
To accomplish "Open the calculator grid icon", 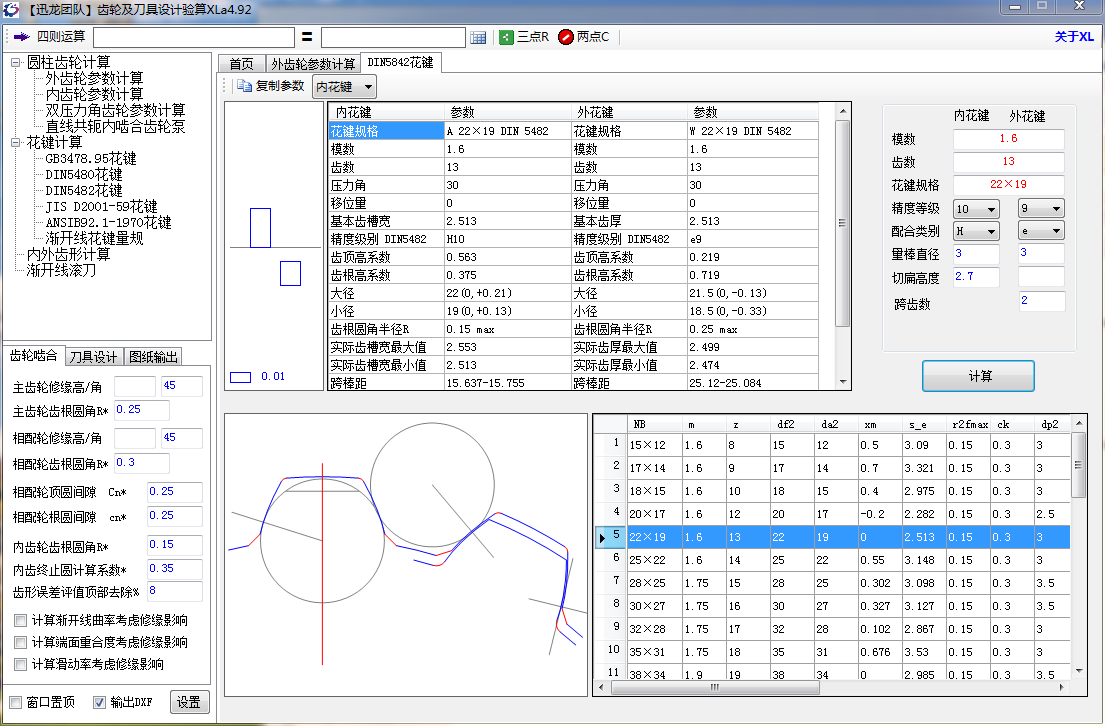I will [x=479, y=37].
